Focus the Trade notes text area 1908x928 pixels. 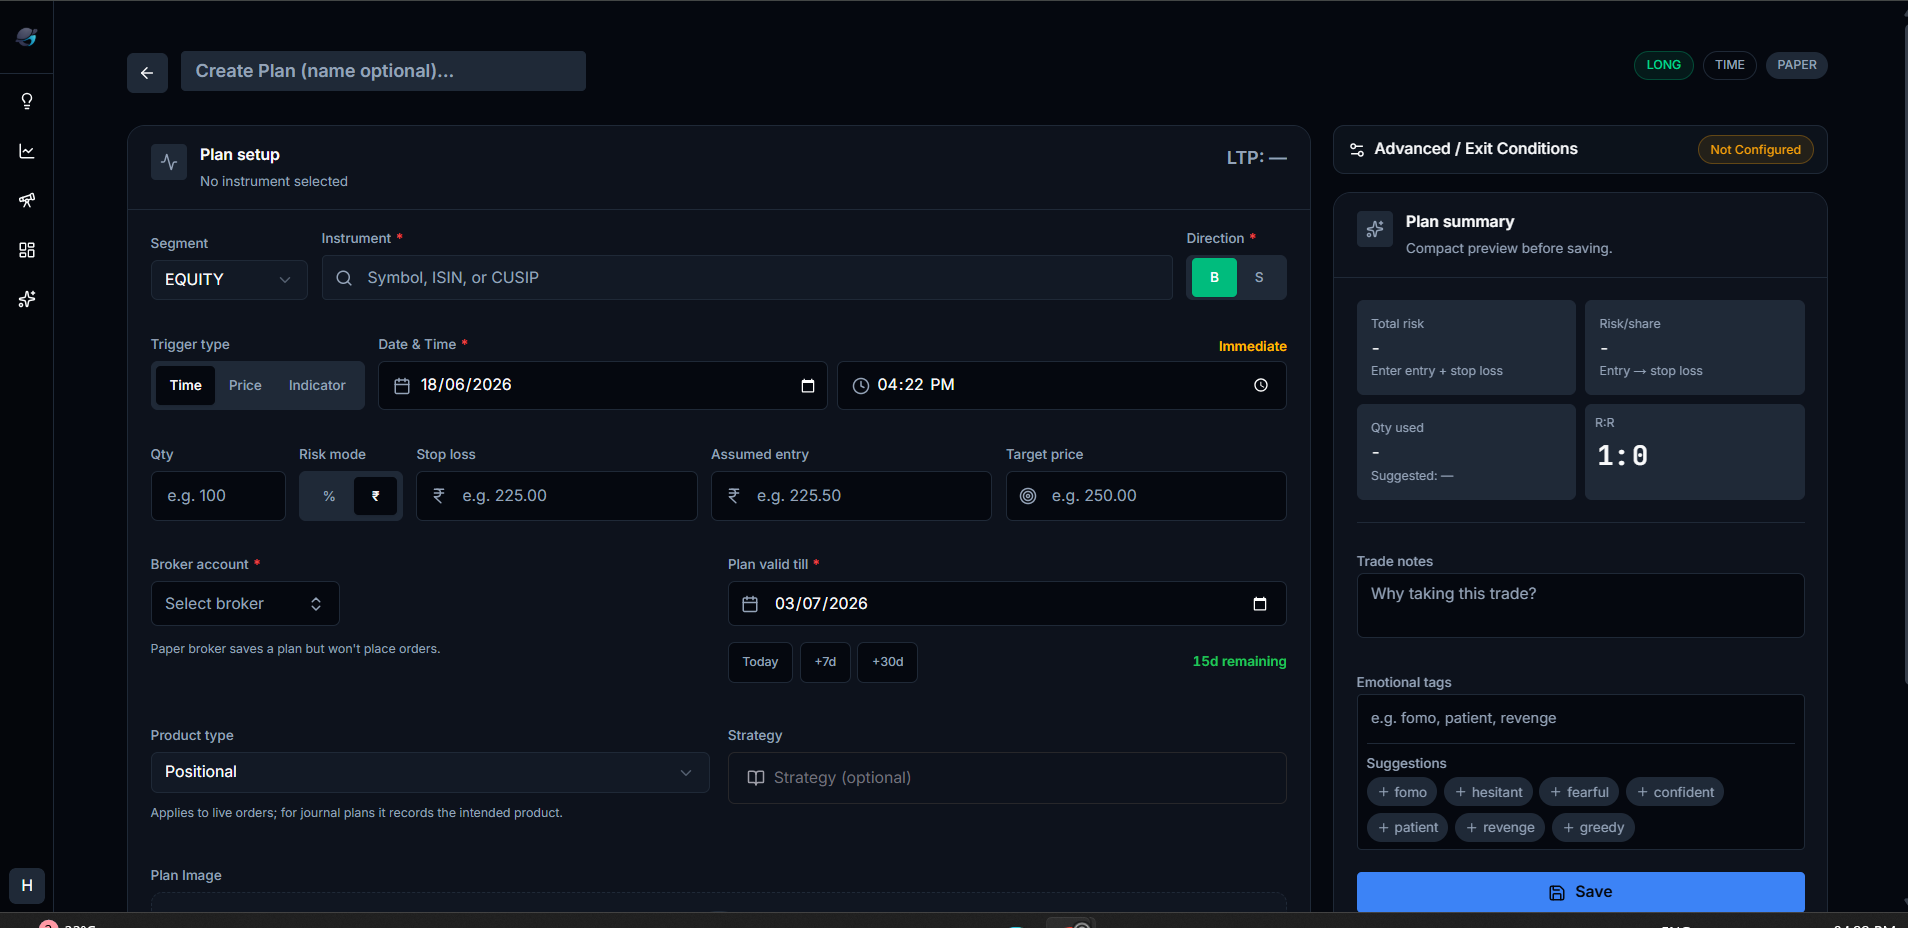(1581, 606)
